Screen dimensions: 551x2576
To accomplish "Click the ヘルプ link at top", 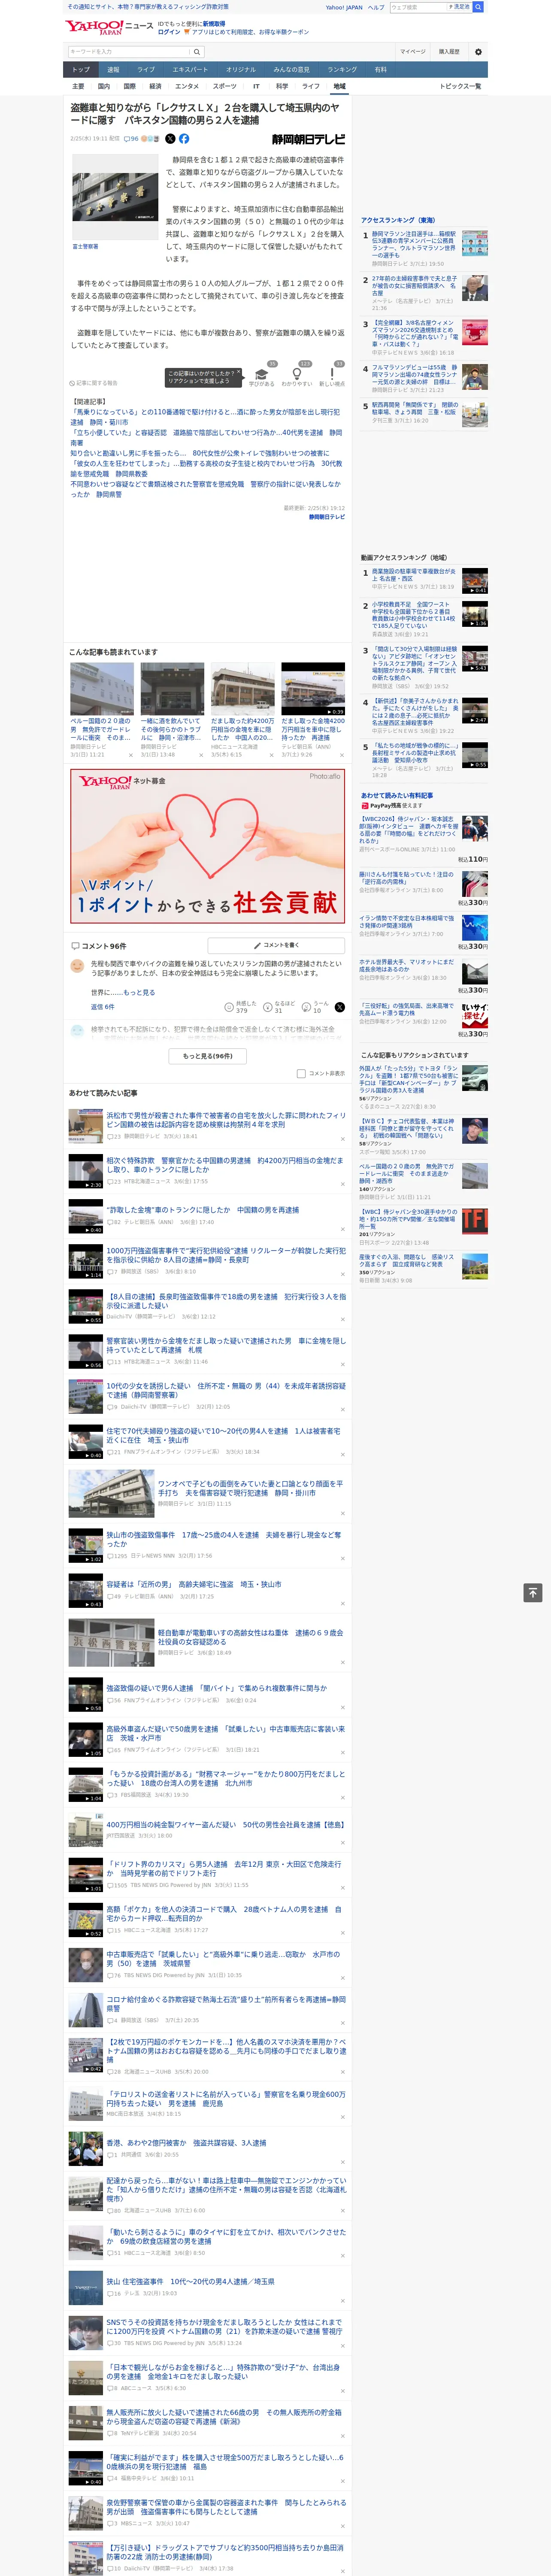I will coord(376,7).
